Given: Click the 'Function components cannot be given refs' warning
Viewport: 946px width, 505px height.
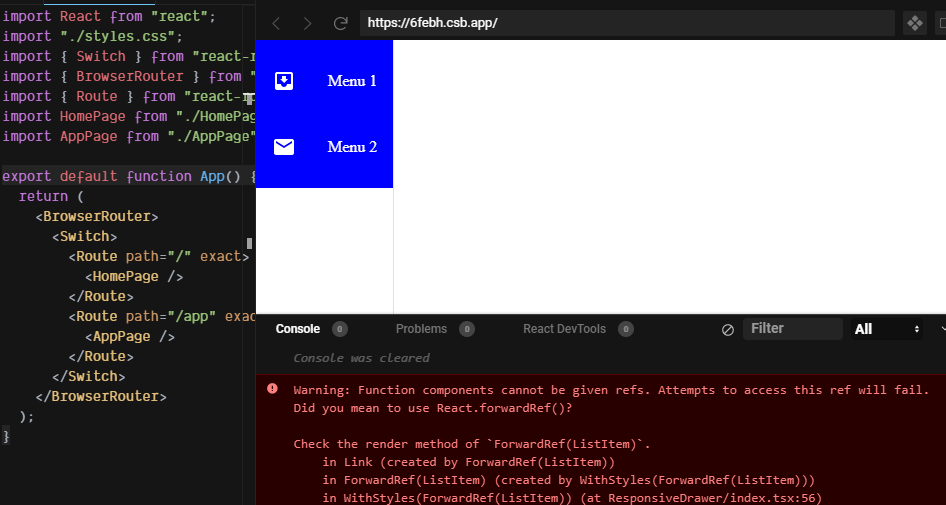Looking at the screenshot, I should point(611,390).
